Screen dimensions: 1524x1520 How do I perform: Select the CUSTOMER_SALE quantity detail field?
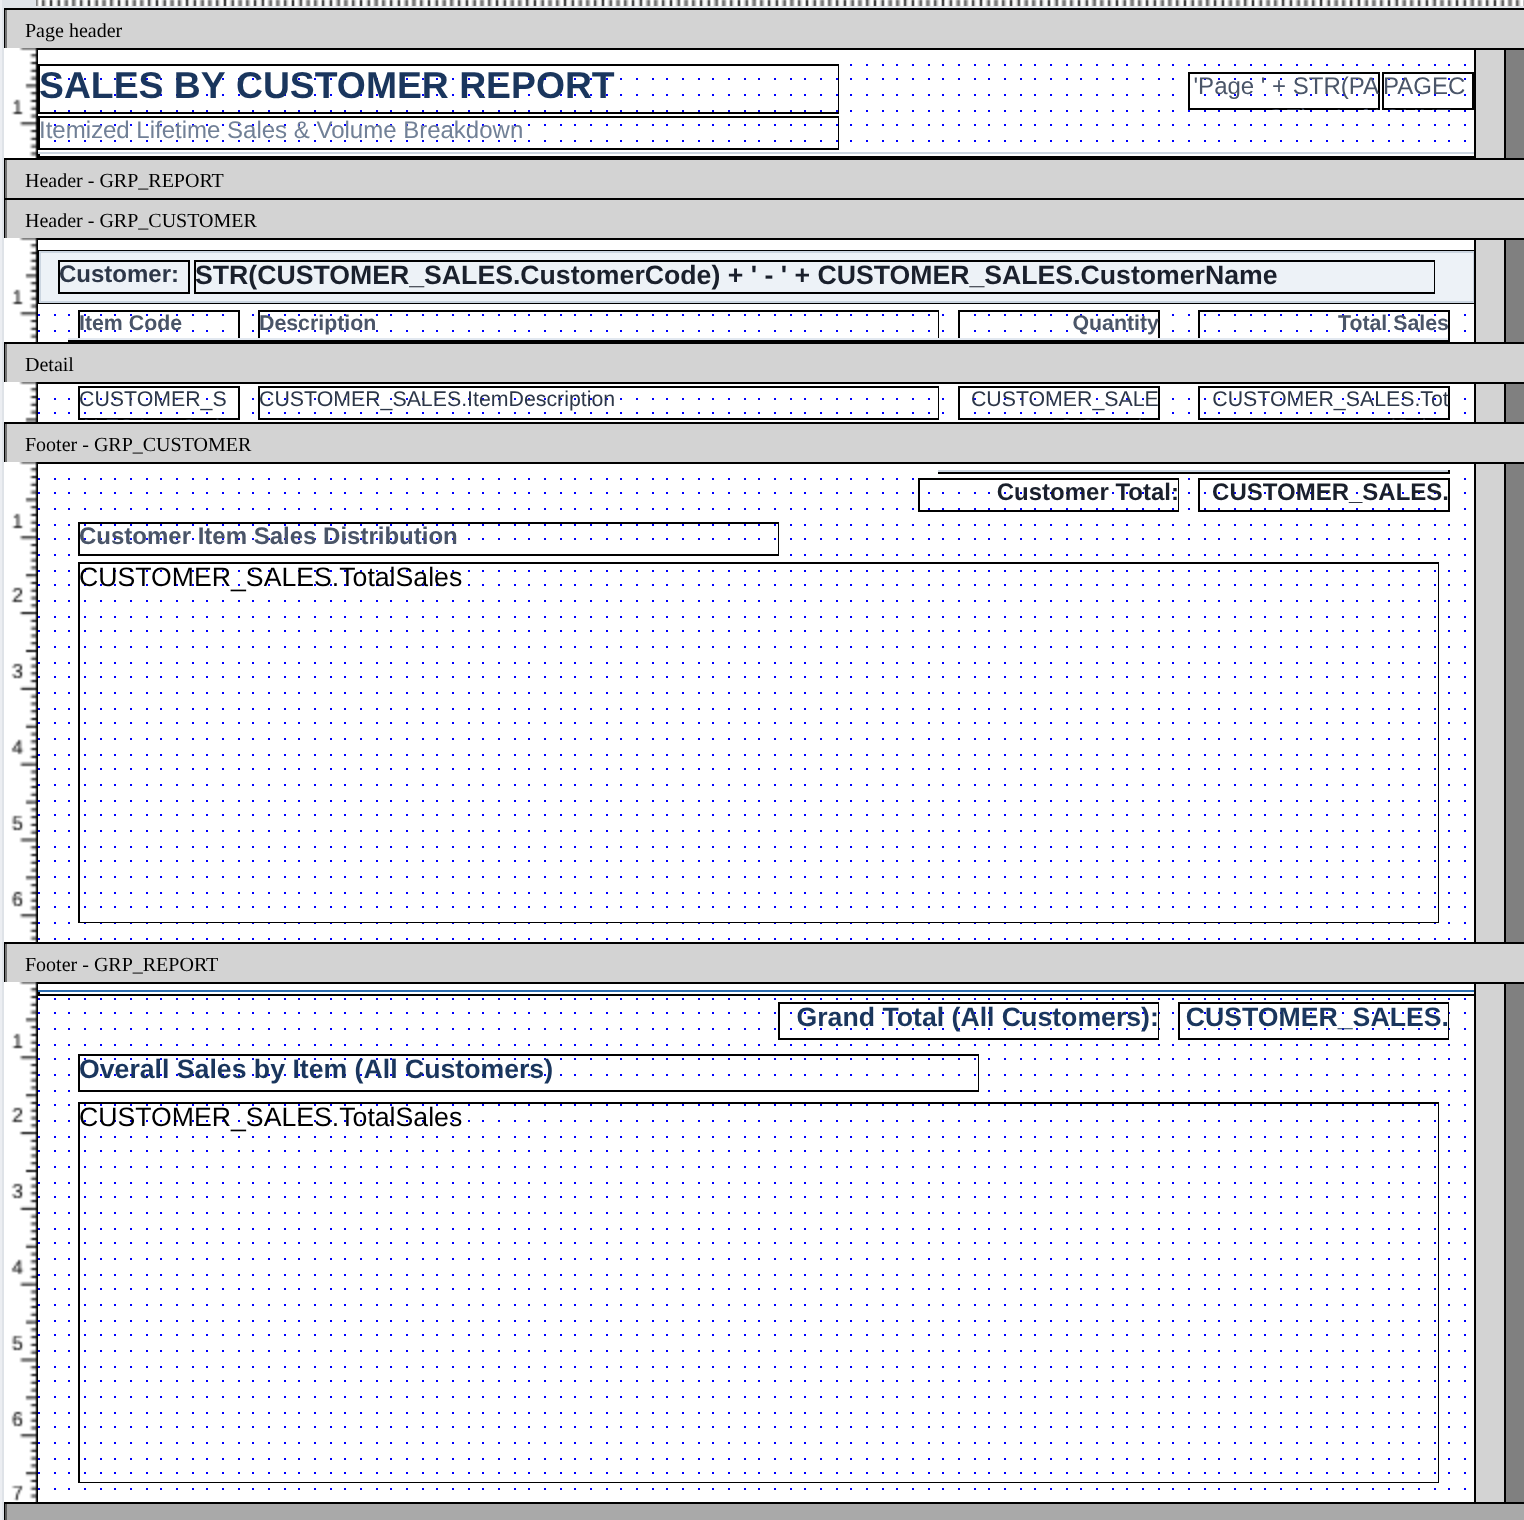(1059, 402)
